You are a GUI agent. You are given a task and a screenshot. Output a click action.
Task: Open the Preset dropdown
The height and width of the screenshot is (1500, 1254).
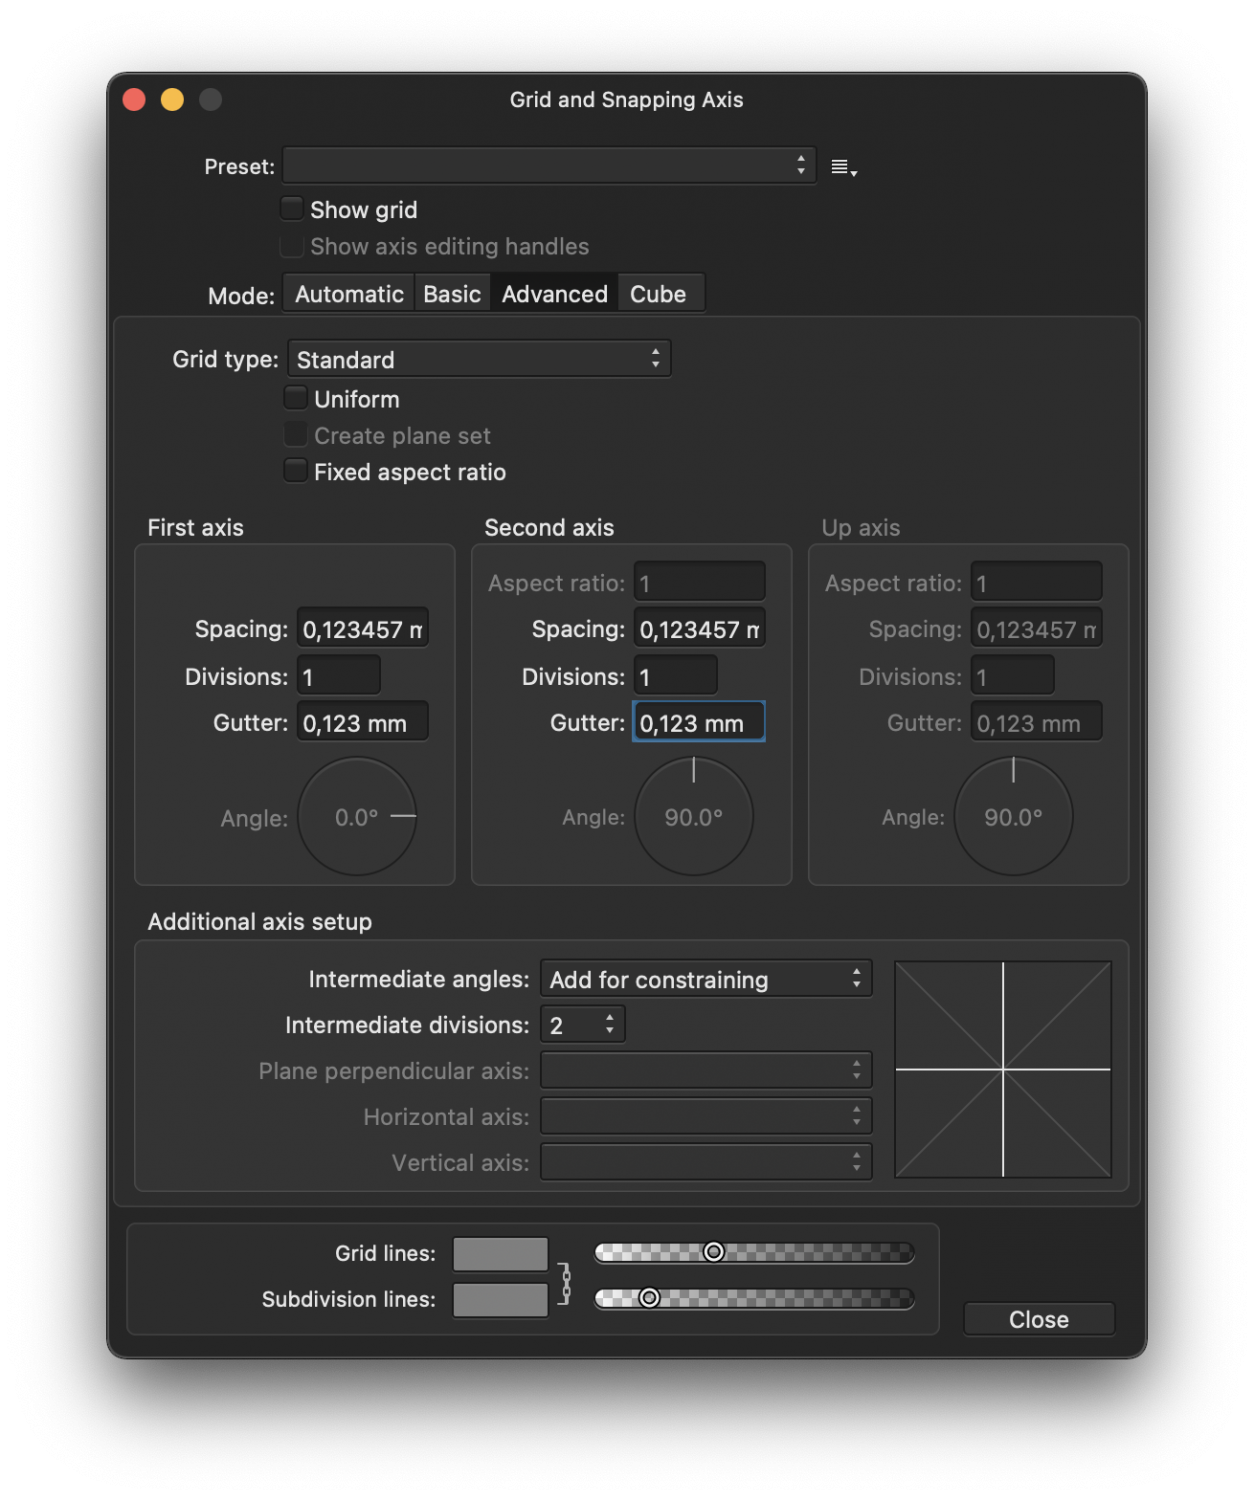click(x=549, y=166)
